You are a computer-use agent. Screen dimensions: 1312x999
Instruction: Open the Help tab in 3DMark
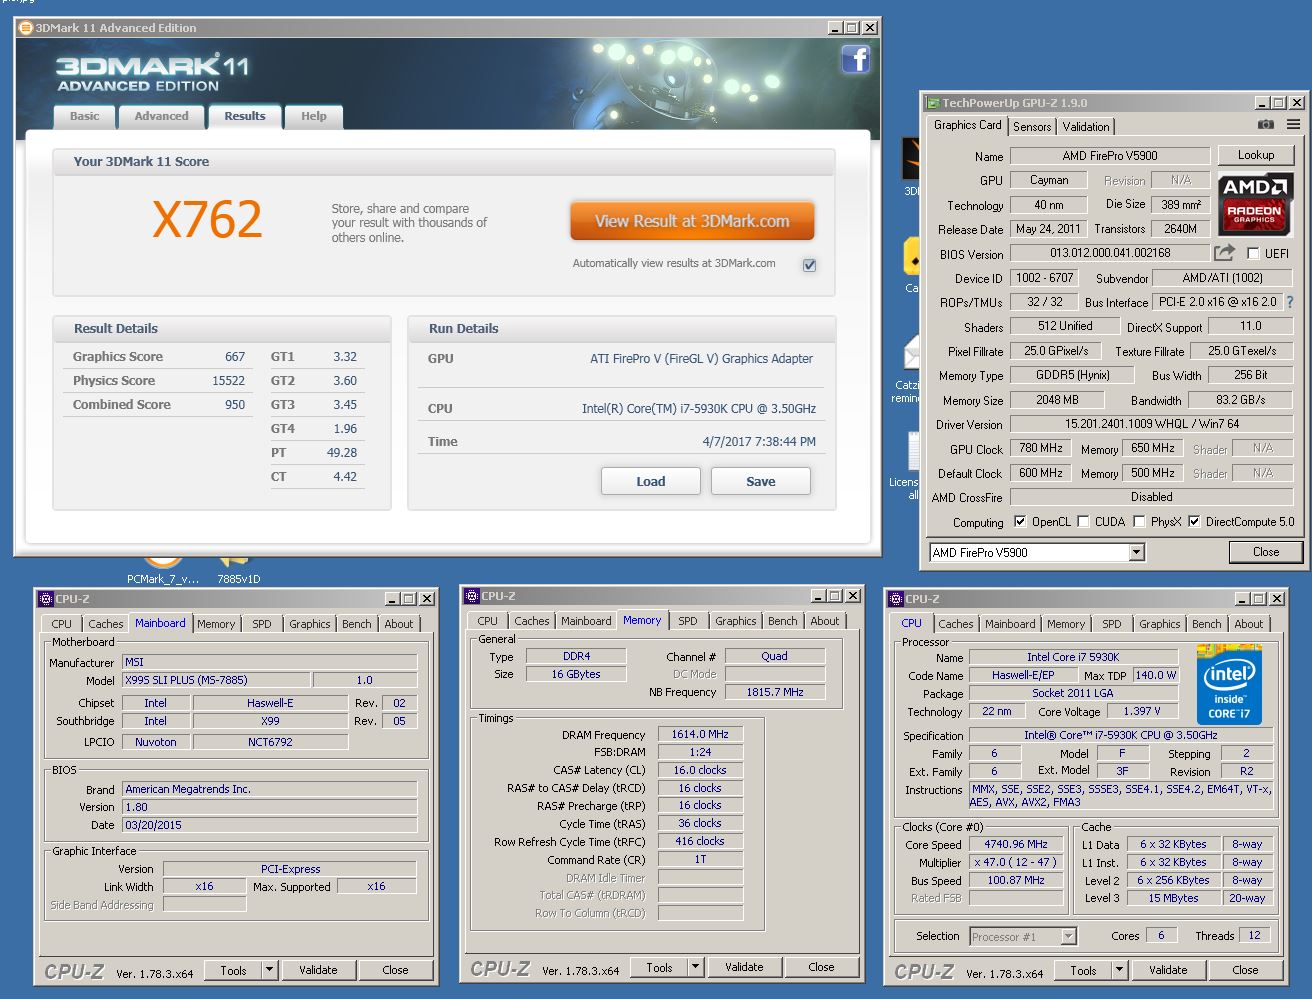point(314,117)
